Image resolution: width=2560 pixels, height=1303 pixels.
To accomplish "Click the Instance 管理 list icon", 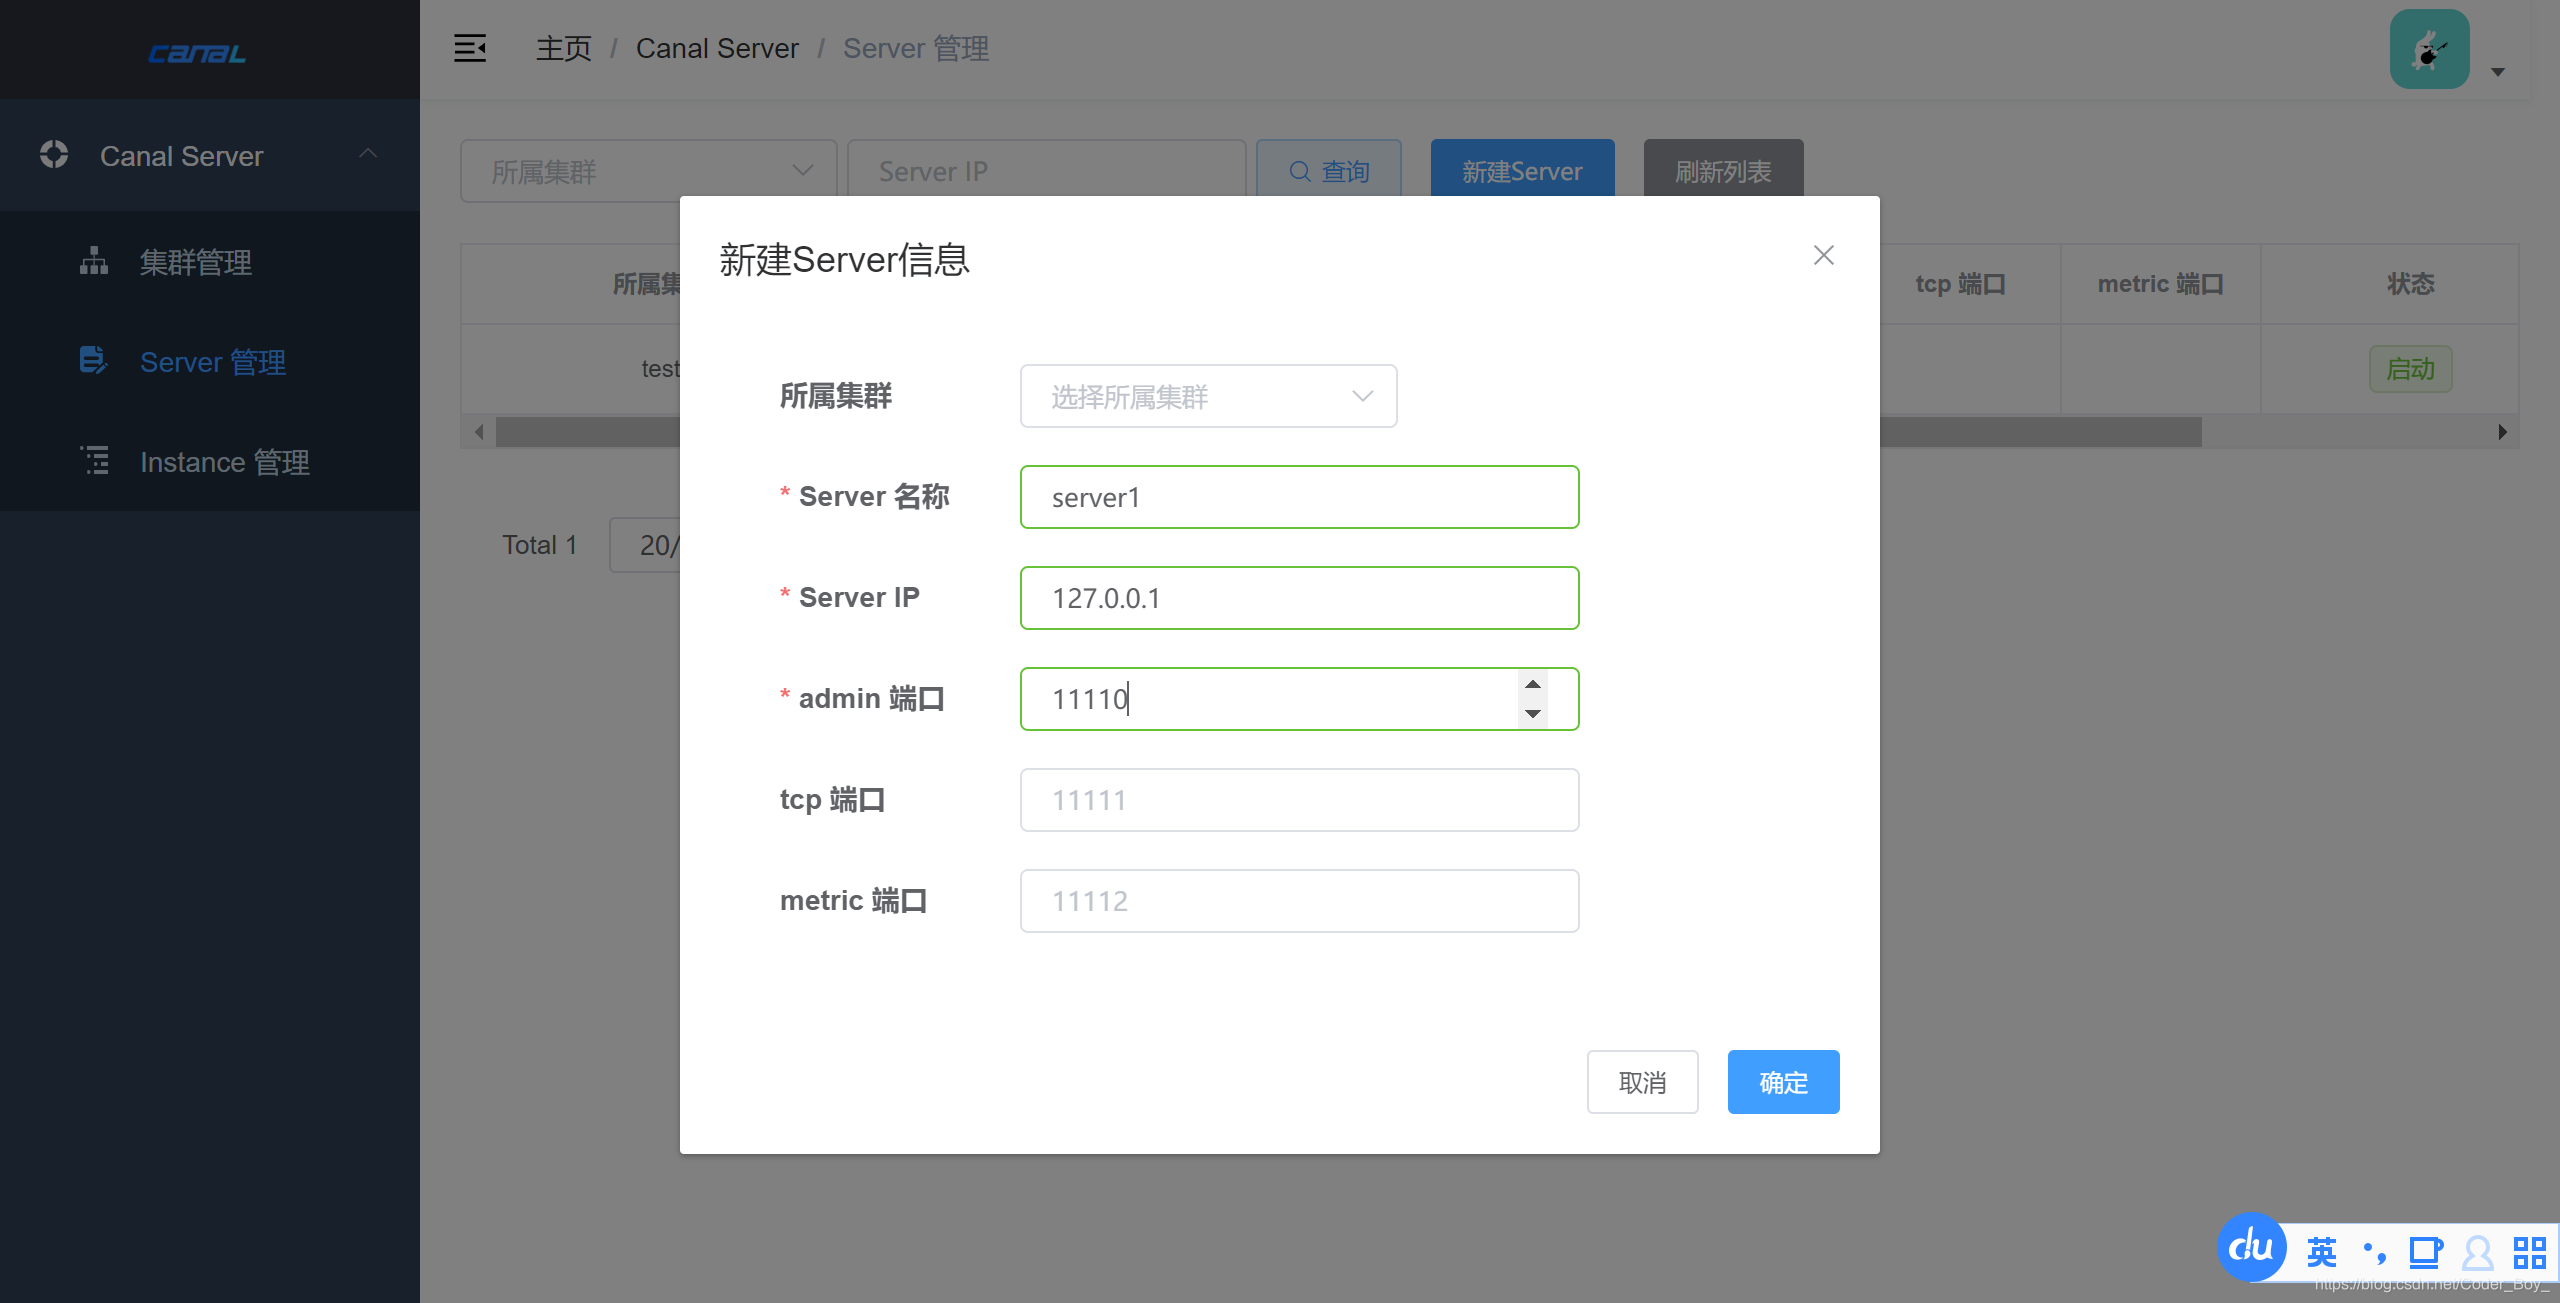I will point(94,460).
